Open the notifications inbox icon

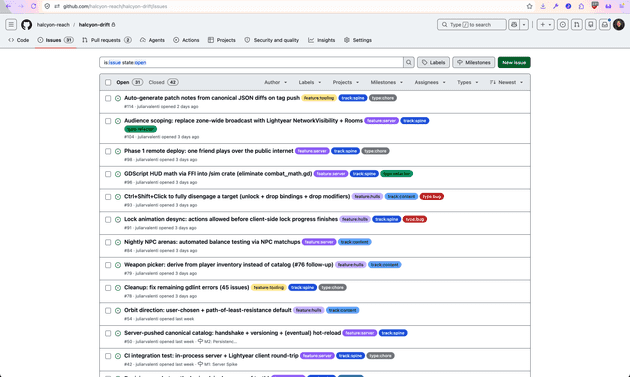point(605,25)
